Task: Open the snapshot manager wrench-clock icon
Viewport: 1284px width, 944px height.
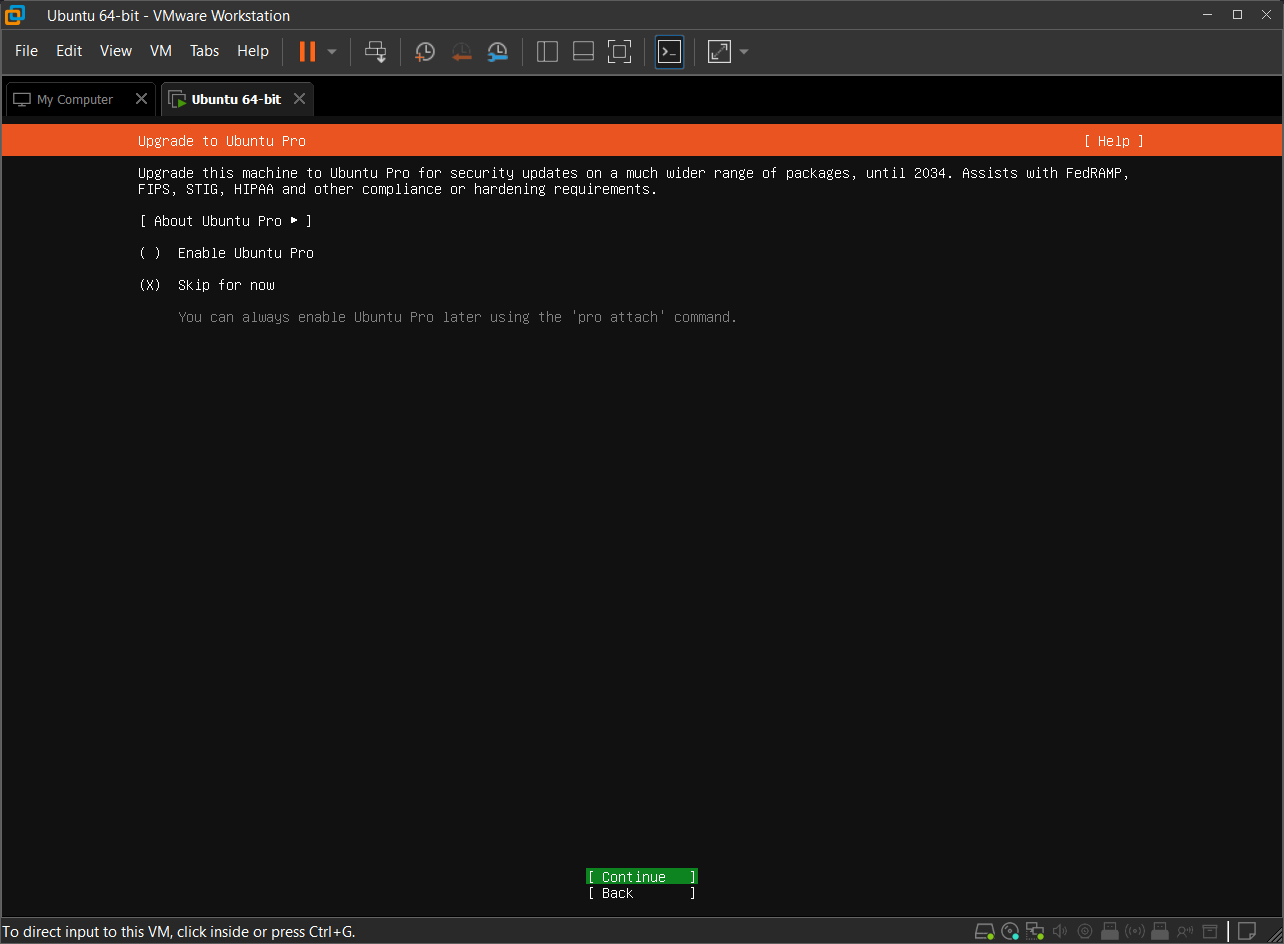Action: pos(497,52)
